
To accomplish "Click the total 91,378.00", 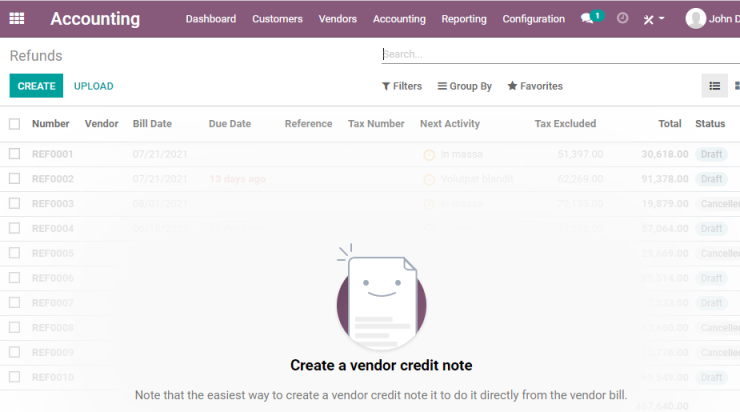I will [664, 179].
